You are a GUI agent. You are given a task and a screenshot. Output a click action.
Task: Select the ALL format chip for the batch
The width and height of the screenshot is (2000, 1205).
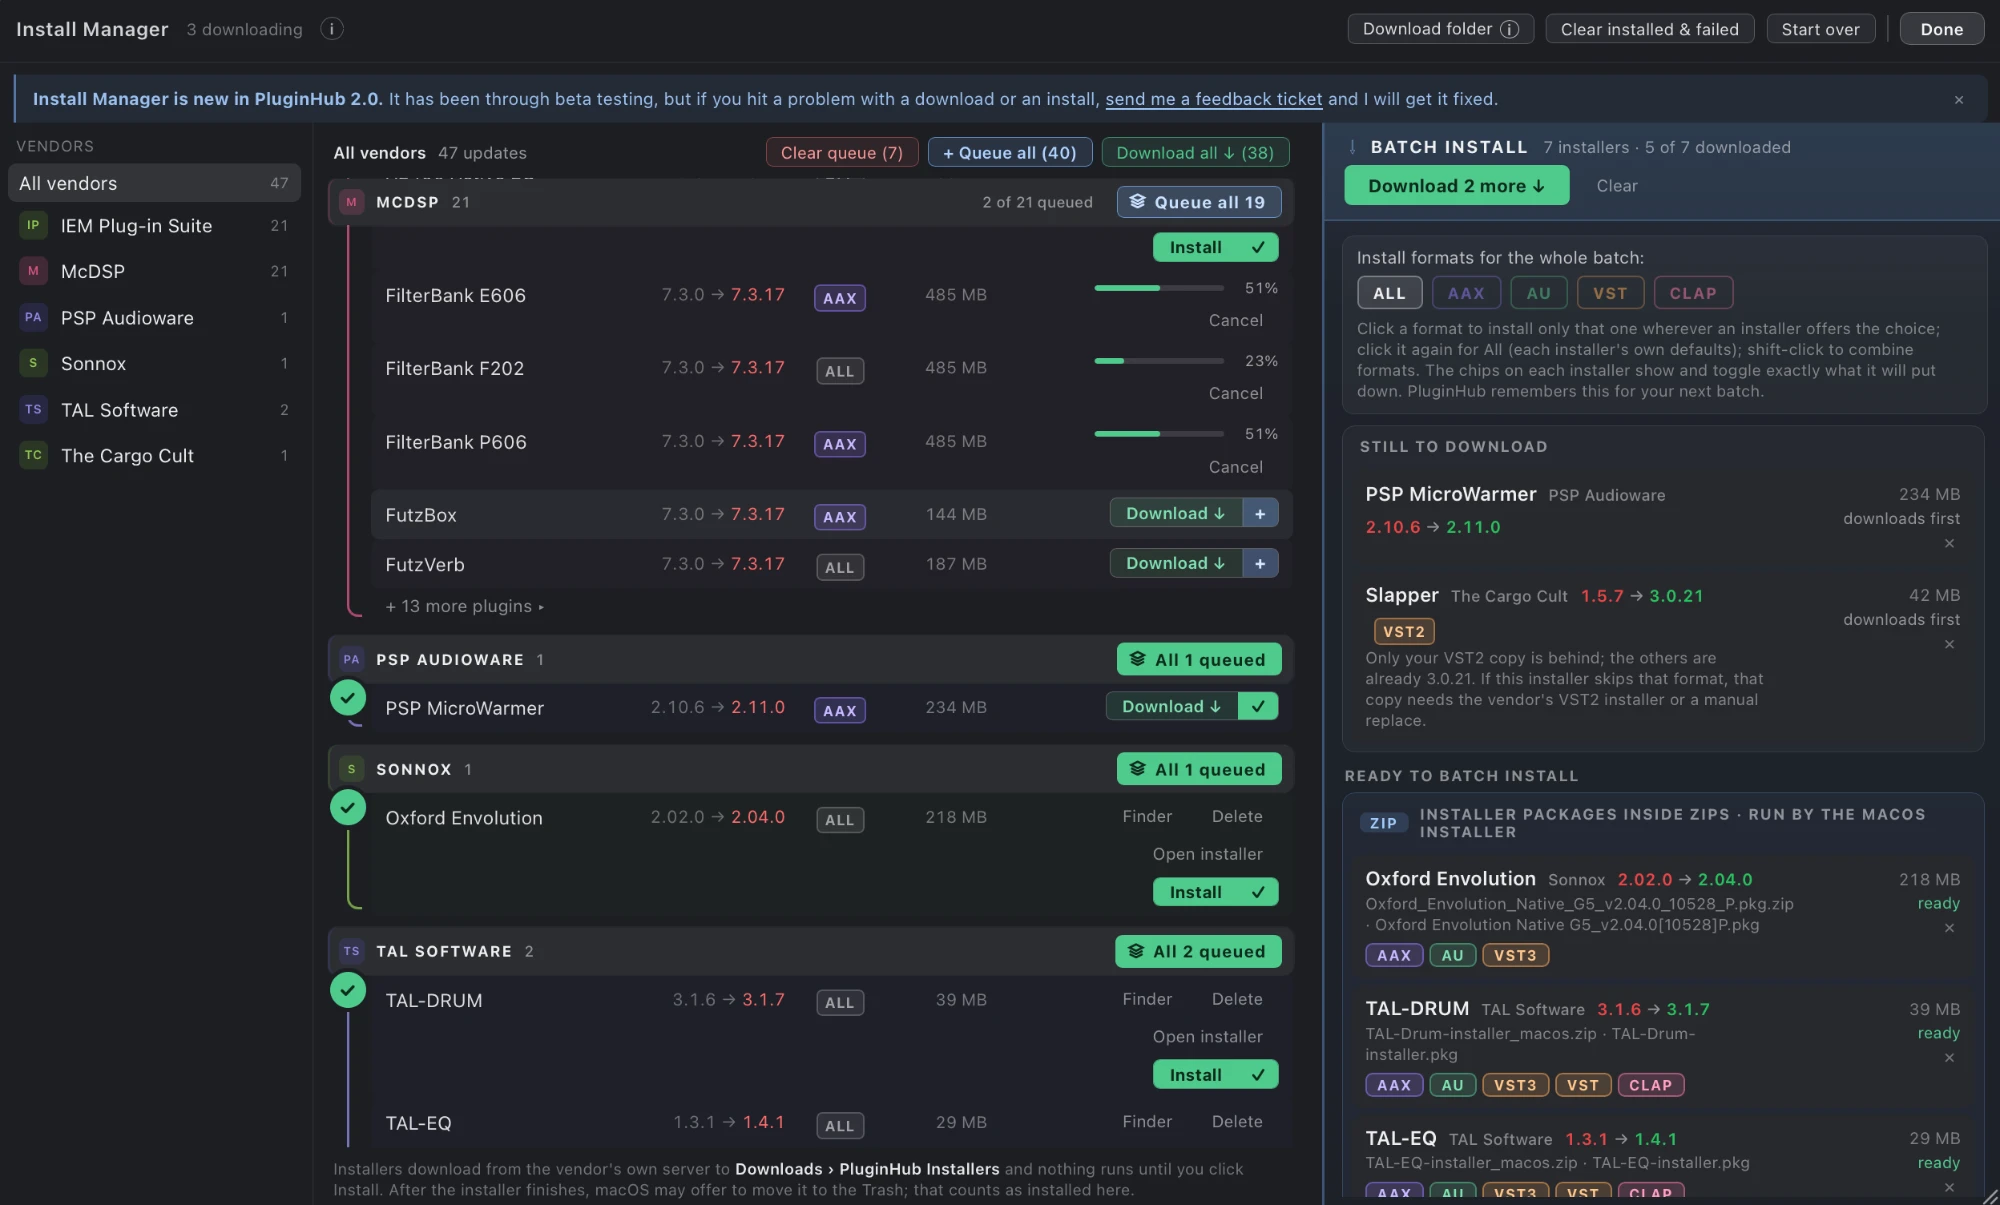(1389, 293)
